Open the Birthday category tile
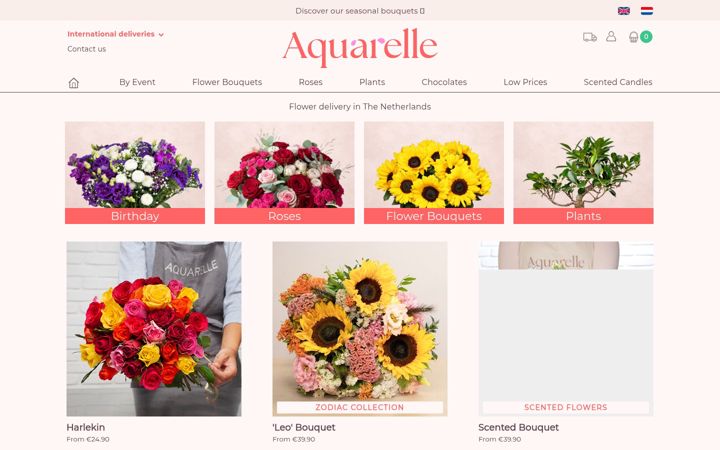Viewport: 720px width, 450px height. 135,173
